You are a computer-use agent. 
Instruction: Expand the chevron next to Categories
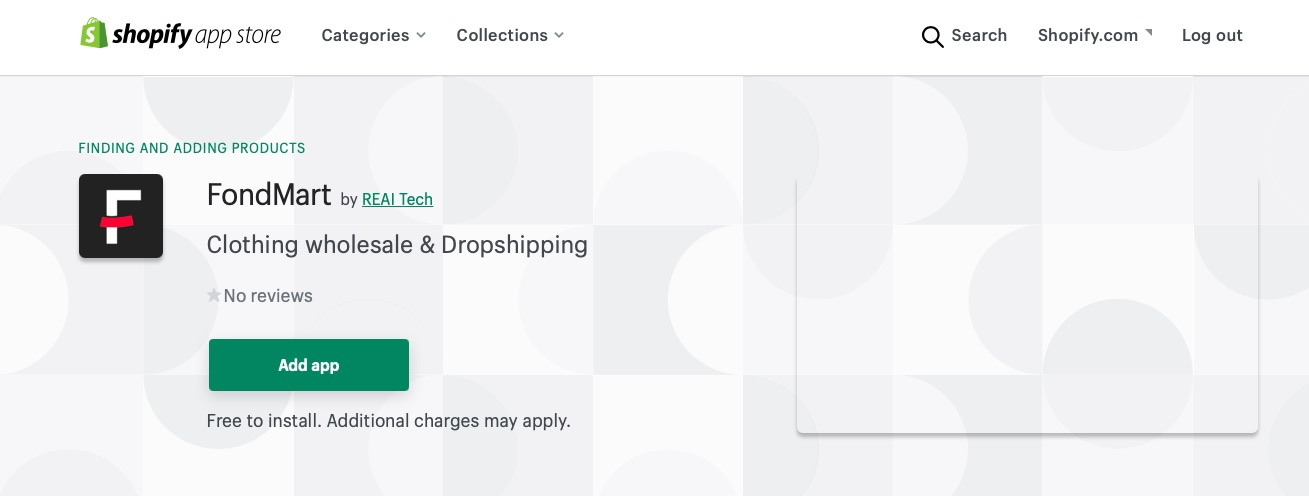(x=421, y=35)
